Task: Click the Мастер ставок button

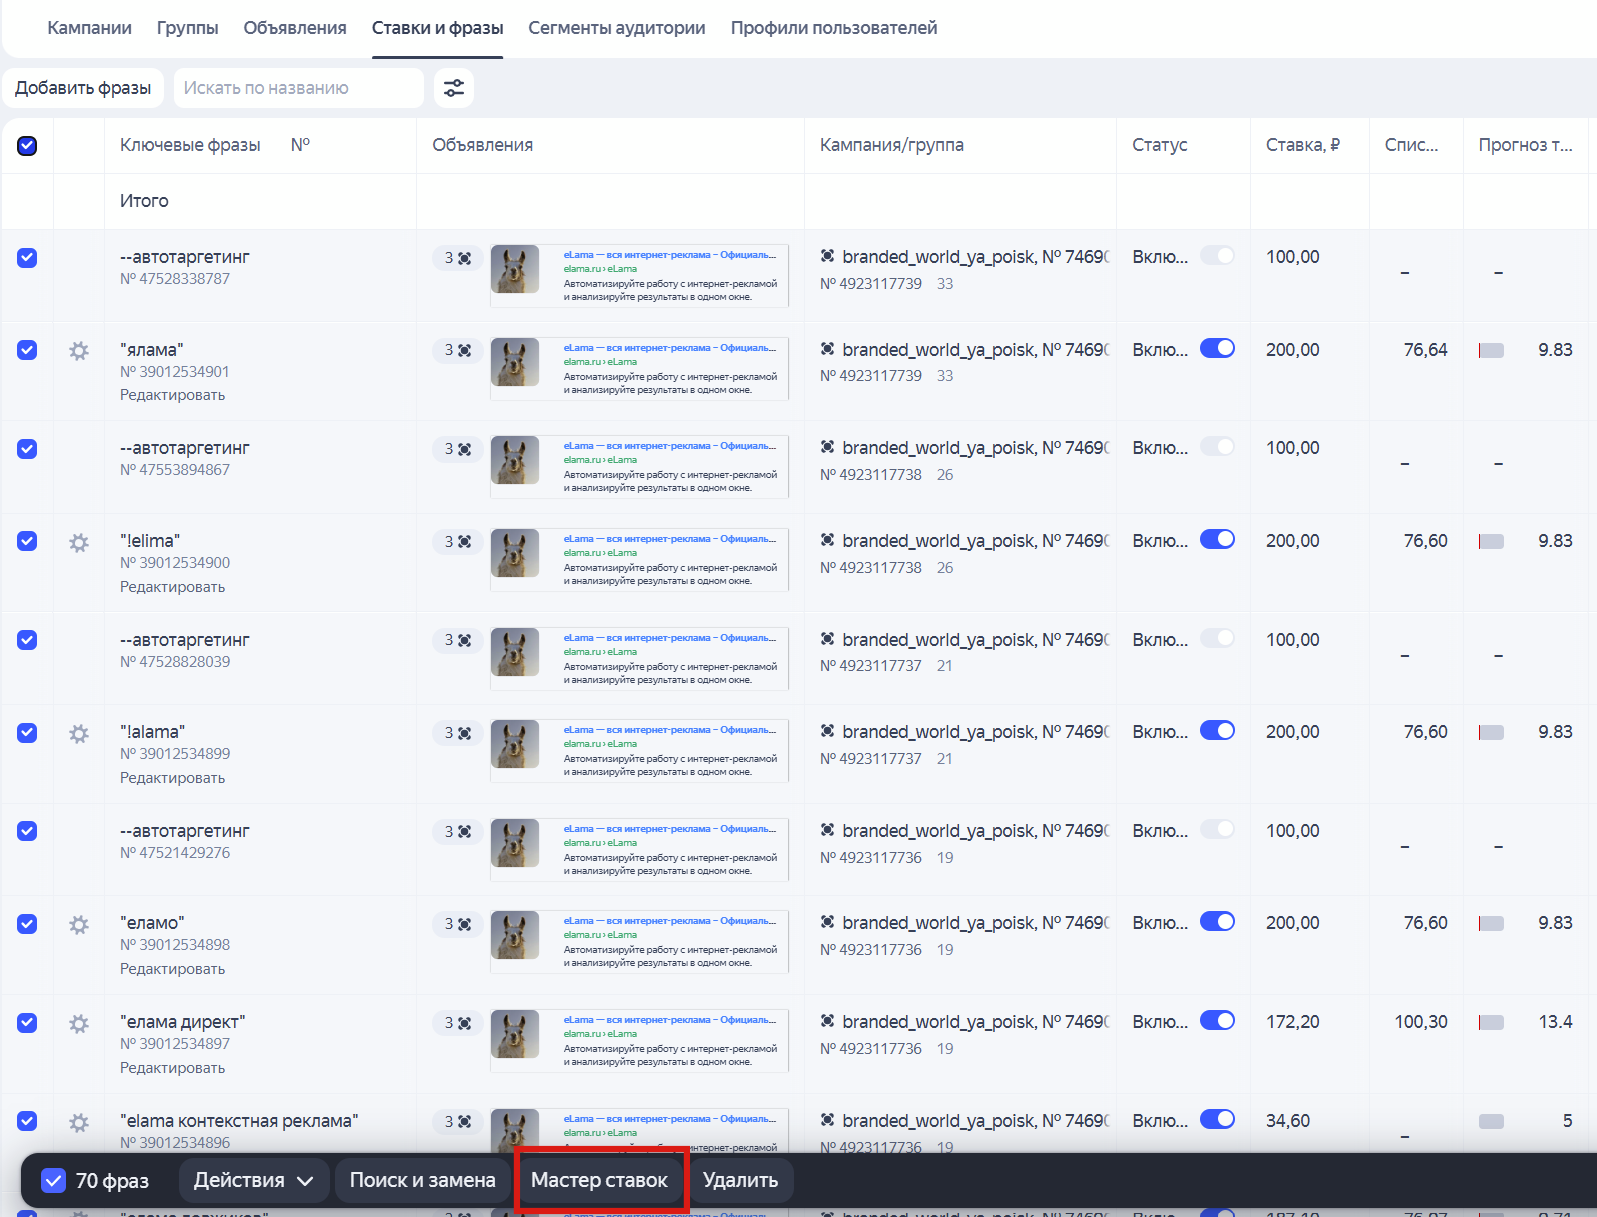Action: 599,1180
